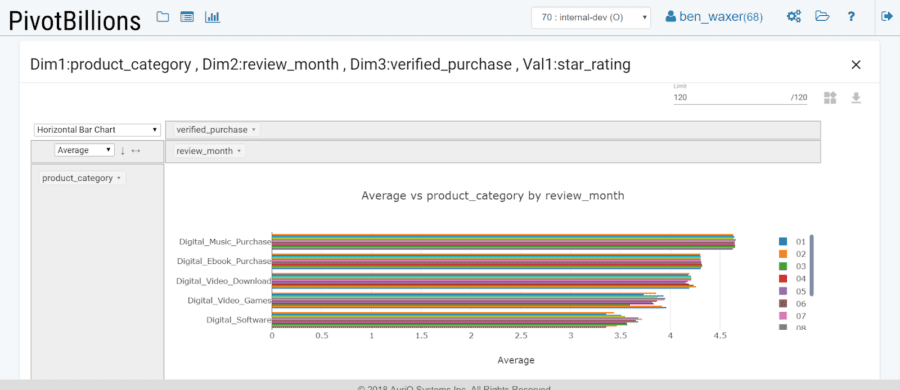The width and height of the screenshot is (900, 390).
Task: Click the Limit input field
Action: coord(740,98)
